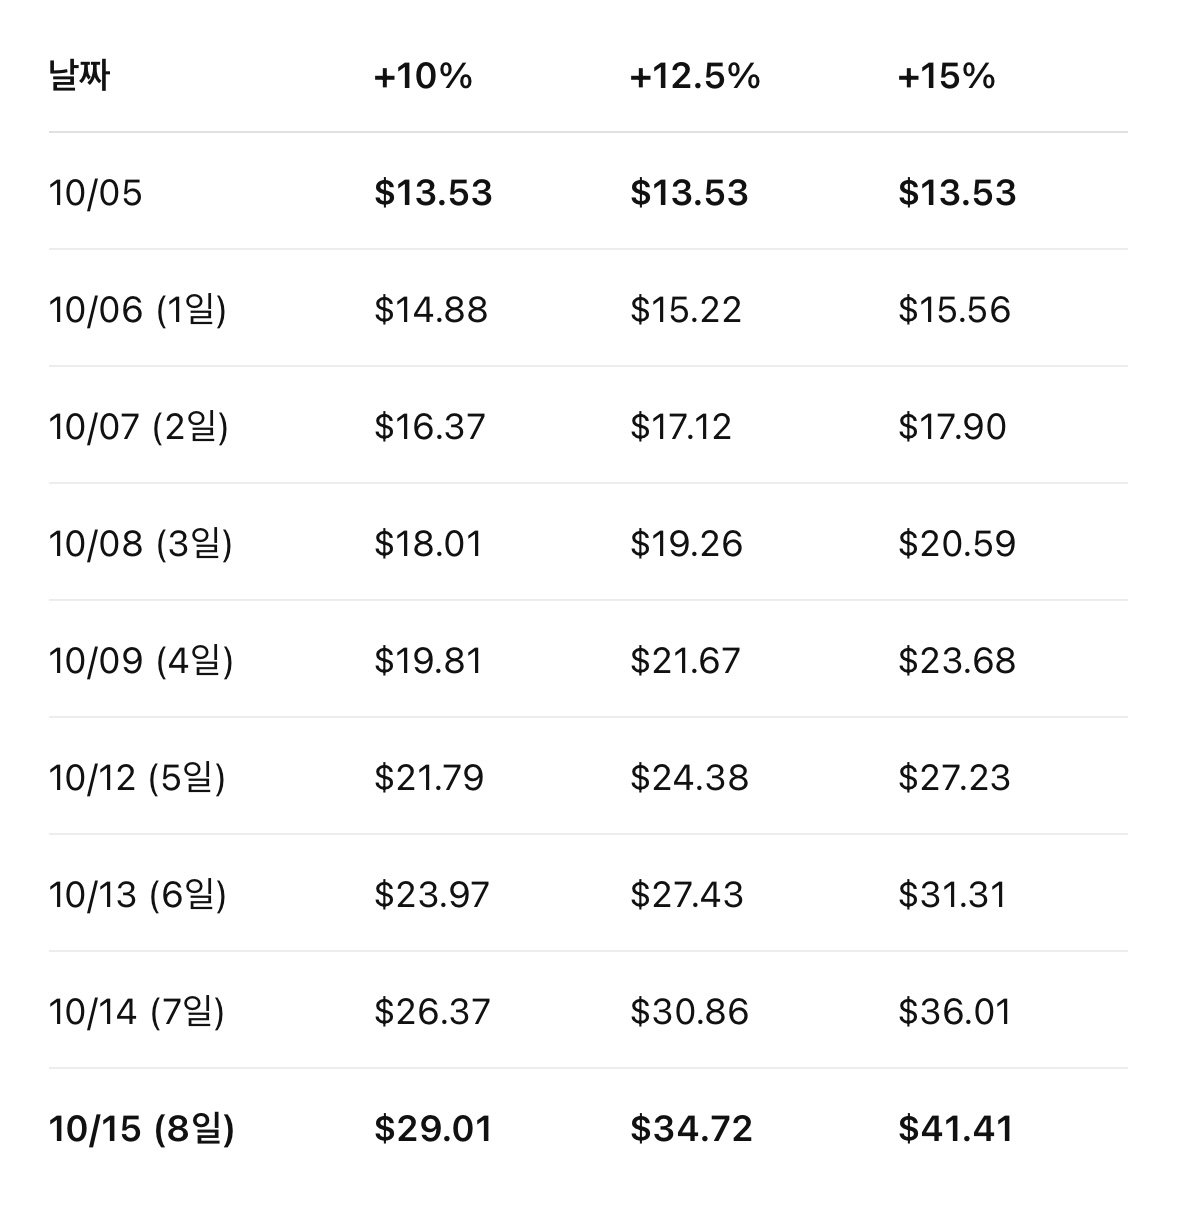This screenshot has width=1179, height=1215.
Task: Select the +15% column header
Action: pos(947,76)
